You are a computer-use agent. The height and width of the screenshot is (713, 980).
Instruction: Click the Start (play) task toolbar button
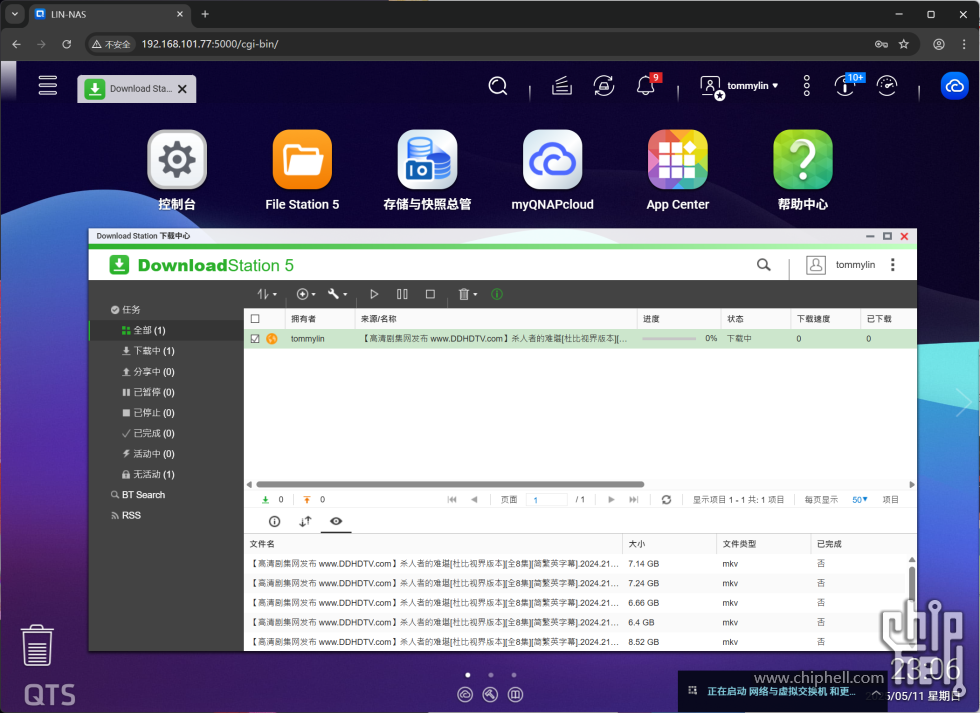(374, 294)
